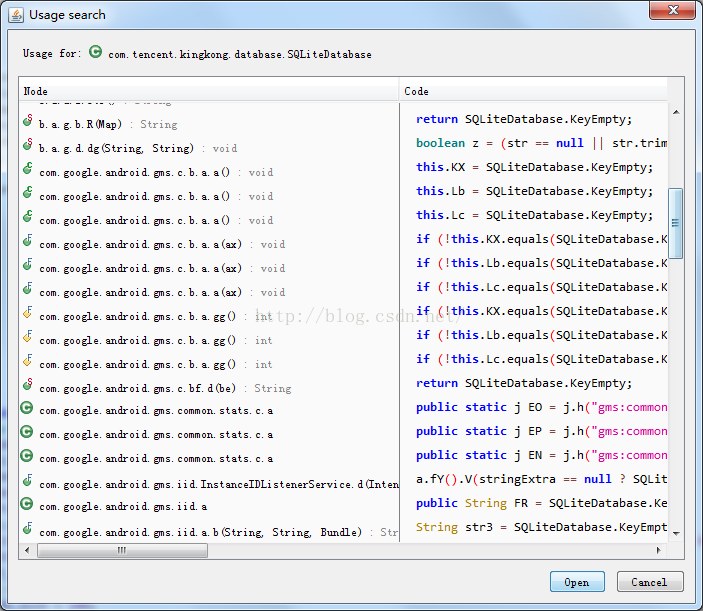Click the icon beside iid.a.b(String, String, Bundle)
703x611 pixels.
tap(28, 531)
